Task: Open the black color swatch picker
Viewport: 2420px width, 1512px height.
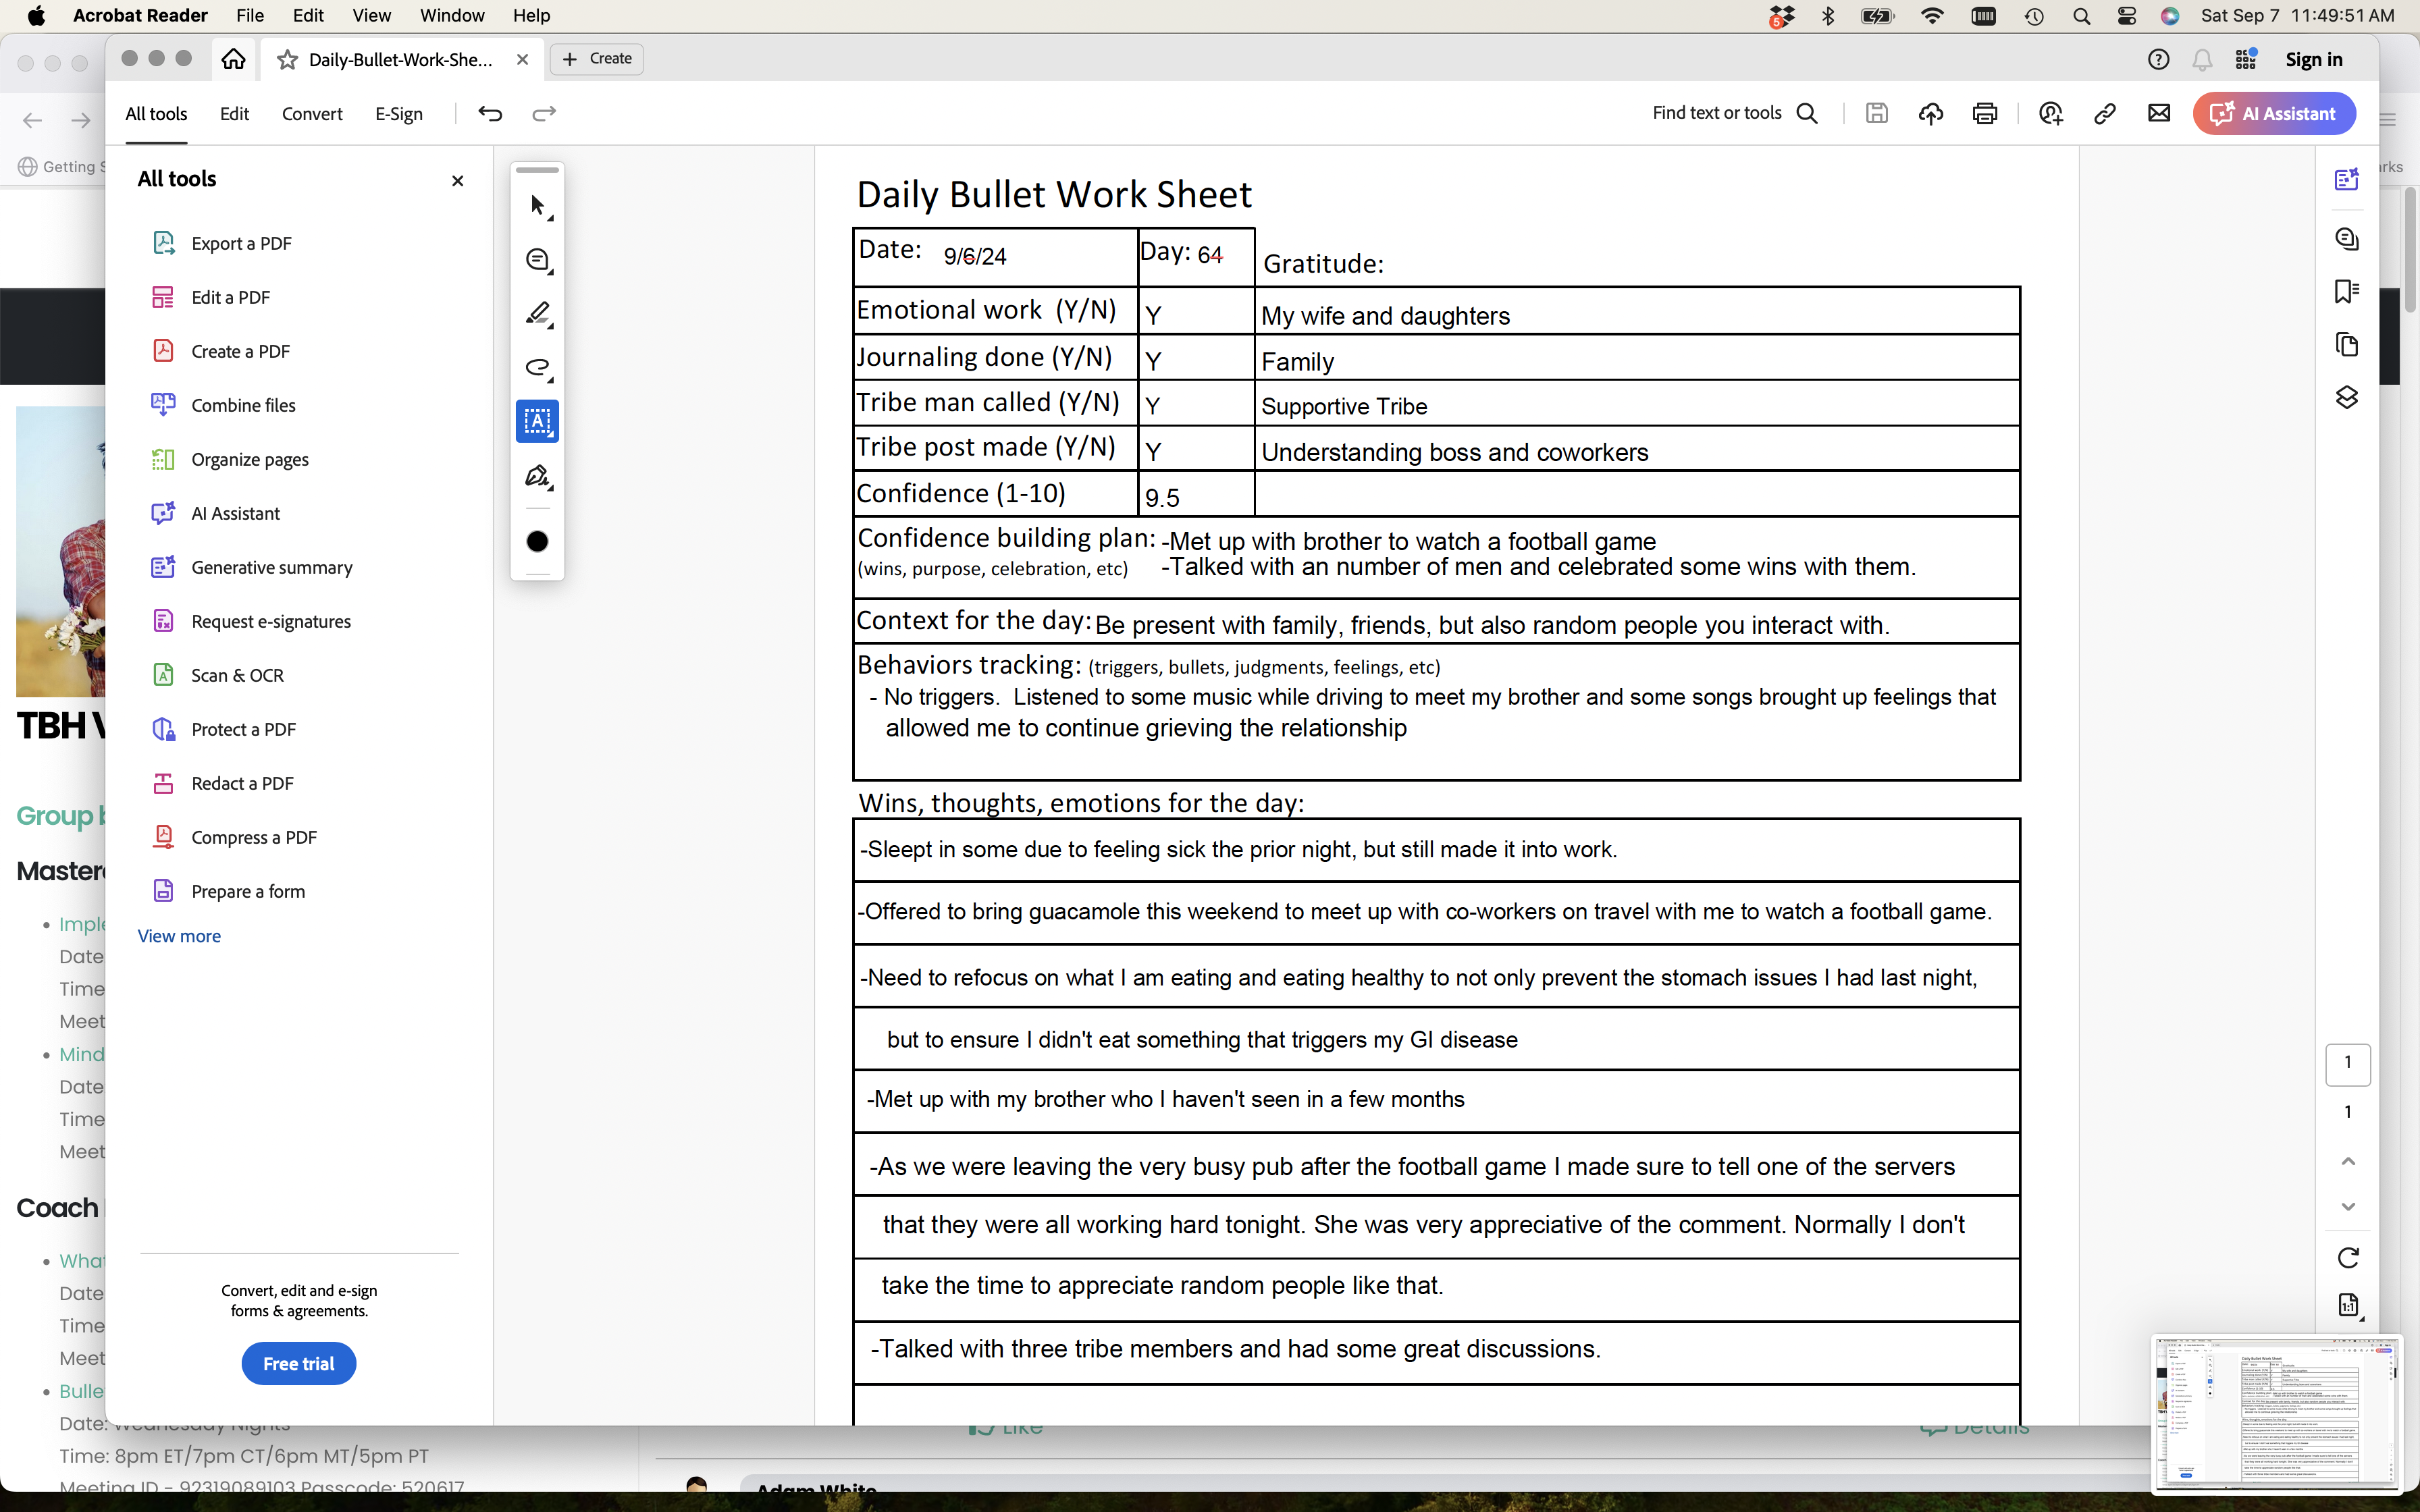Action: 538,541
